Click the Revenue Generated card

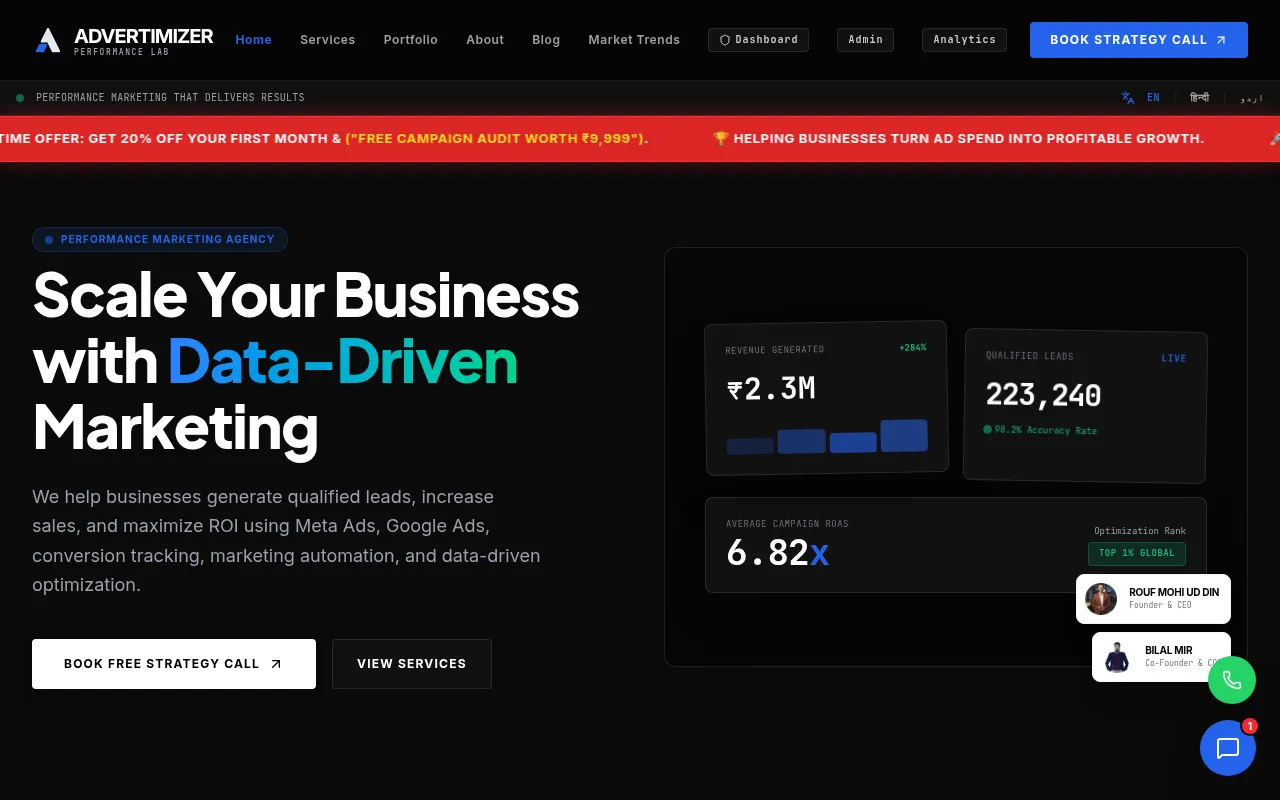tap(826, 398)
